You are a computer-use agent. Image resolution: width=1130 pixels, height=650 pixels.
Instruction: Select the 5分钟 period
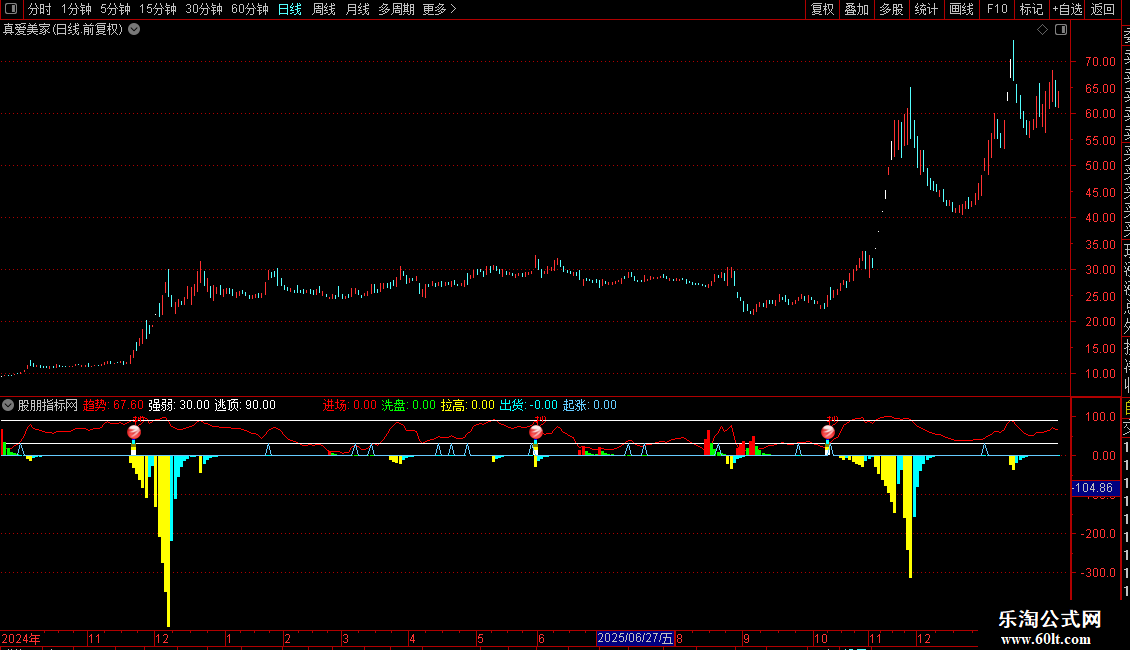coord(115,9)
